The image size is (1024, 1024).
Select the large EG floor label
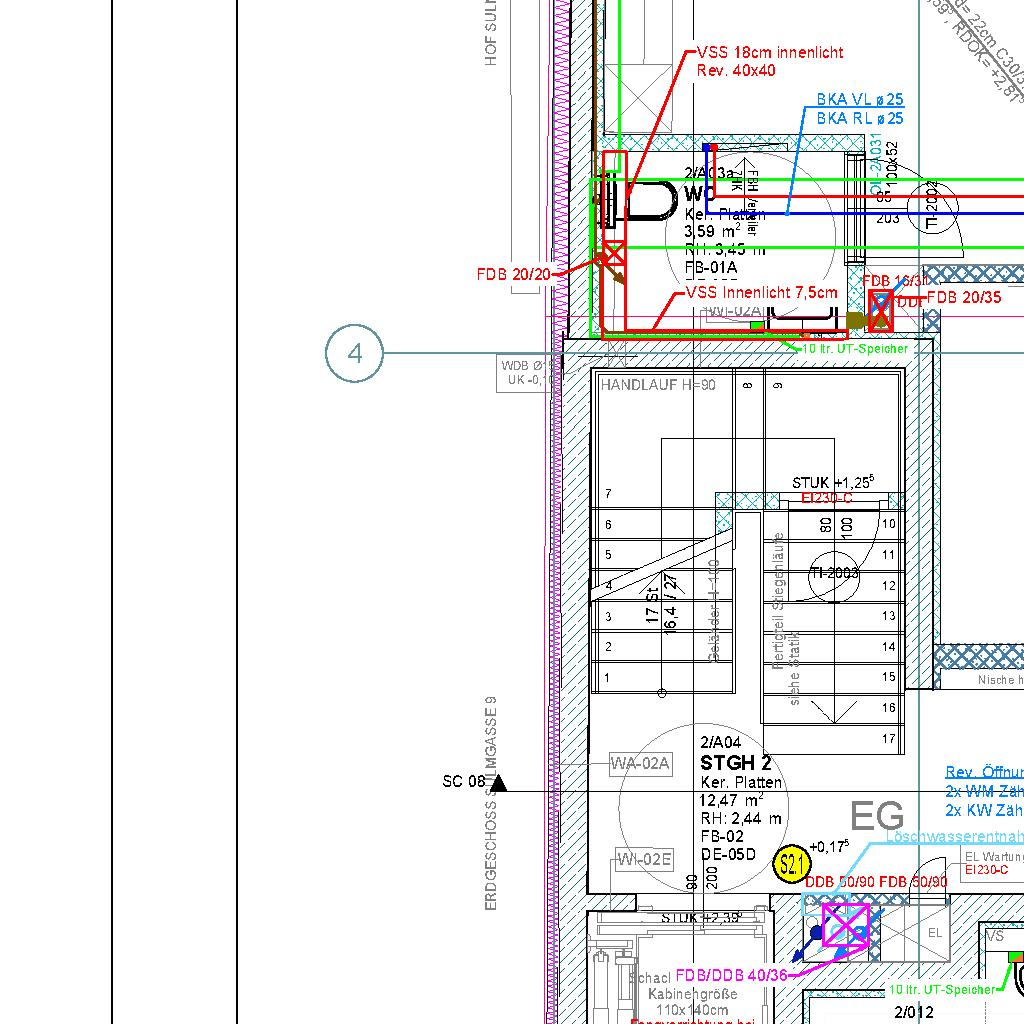click(876, 816)
